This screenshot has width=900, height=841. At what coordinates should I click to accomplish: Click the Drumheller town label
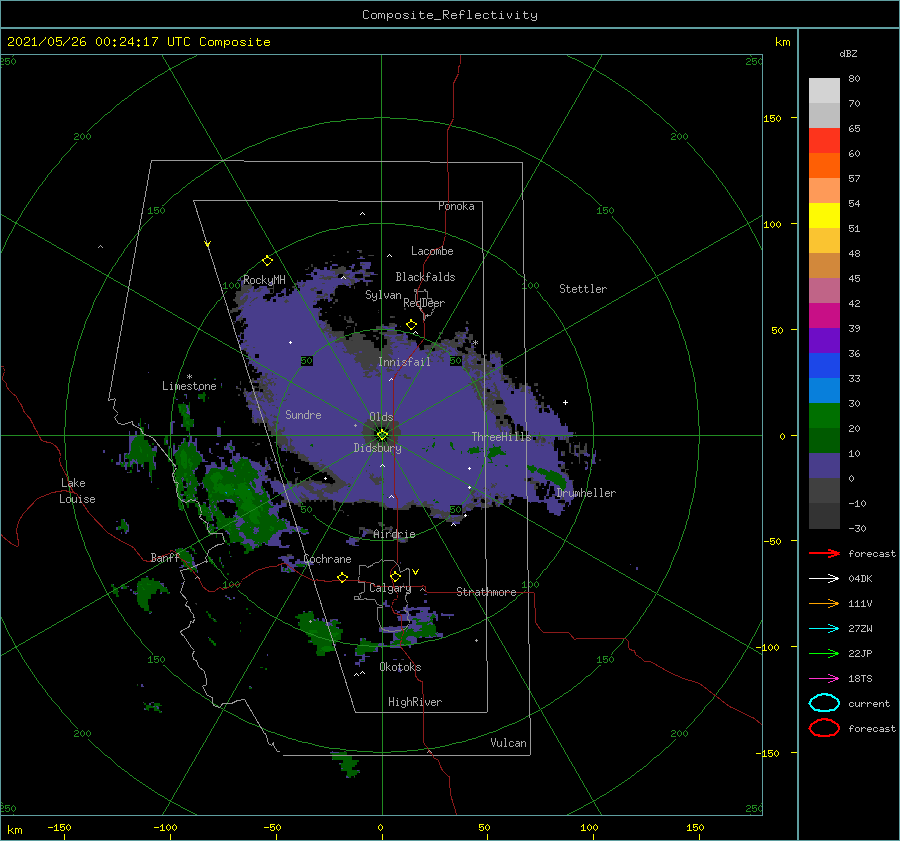point(586,493)
